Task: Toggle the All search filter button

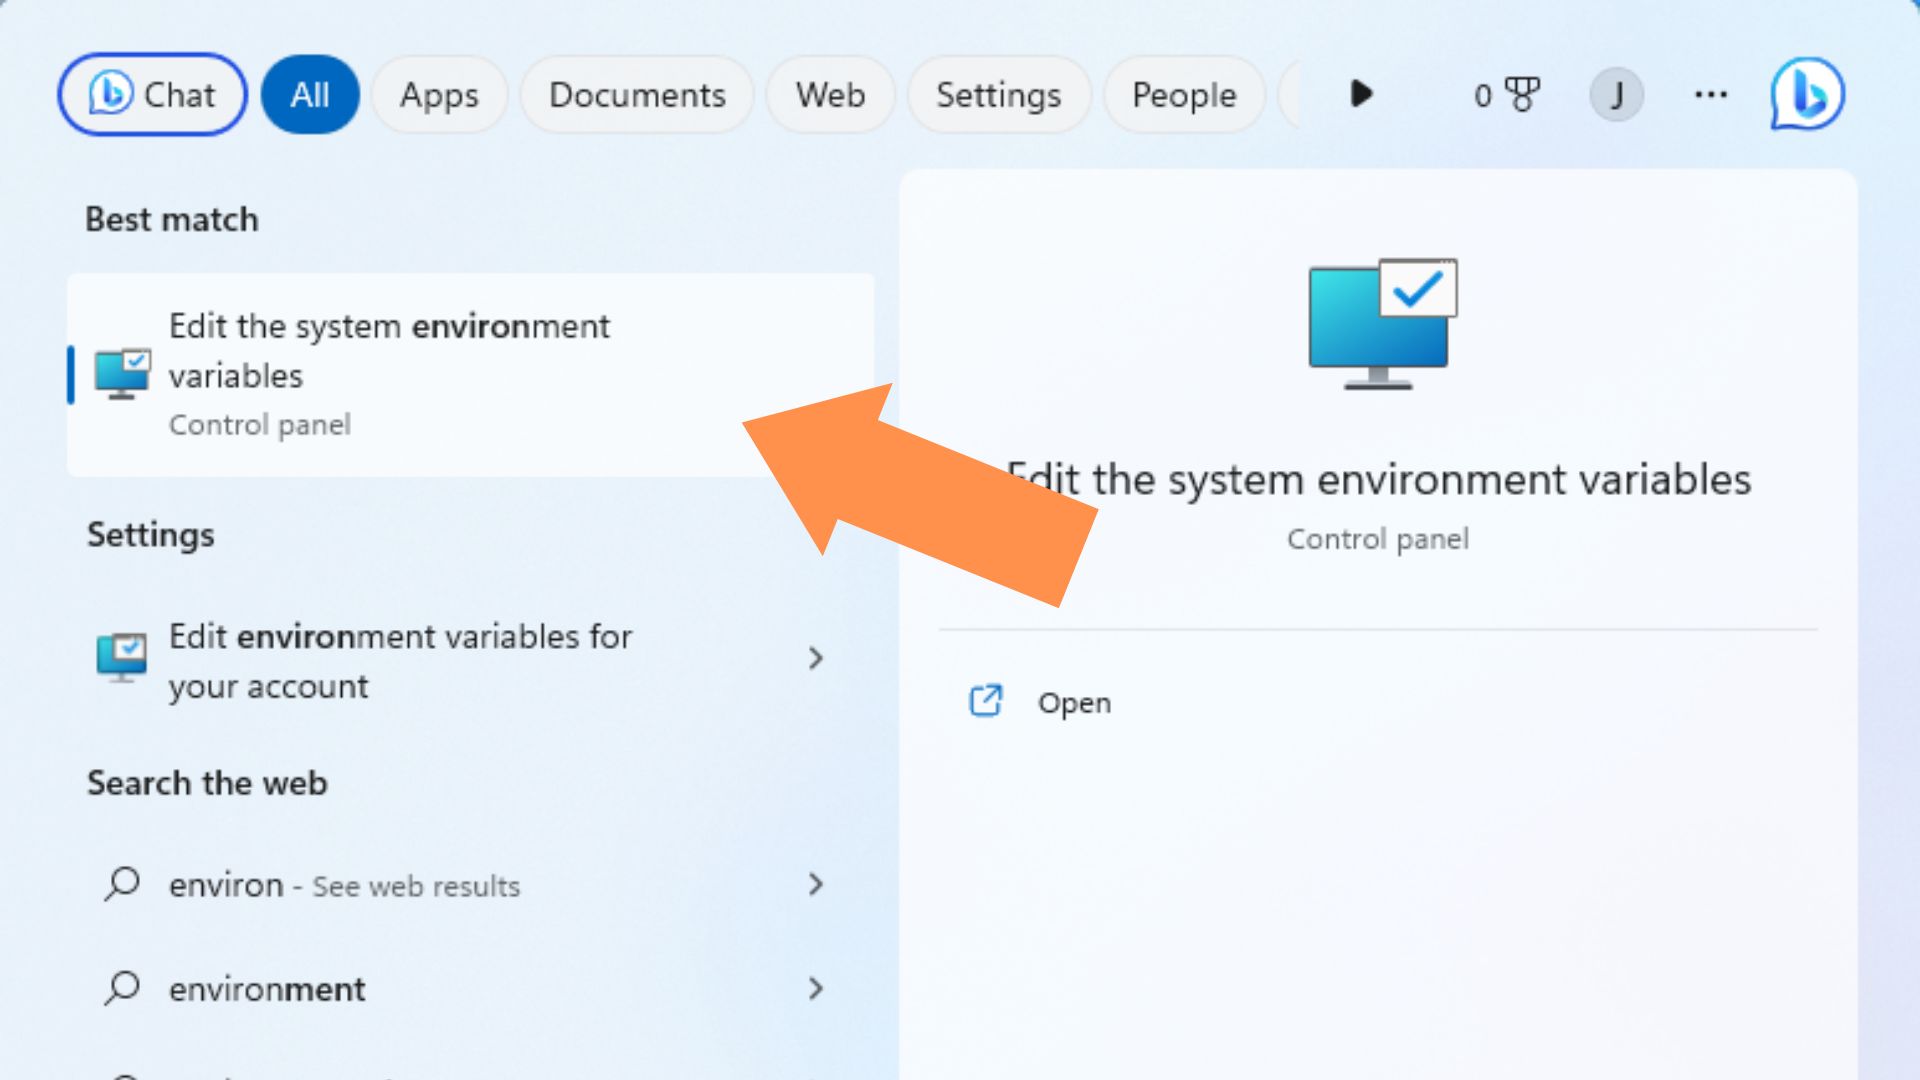Action: (x=309, y=94)
